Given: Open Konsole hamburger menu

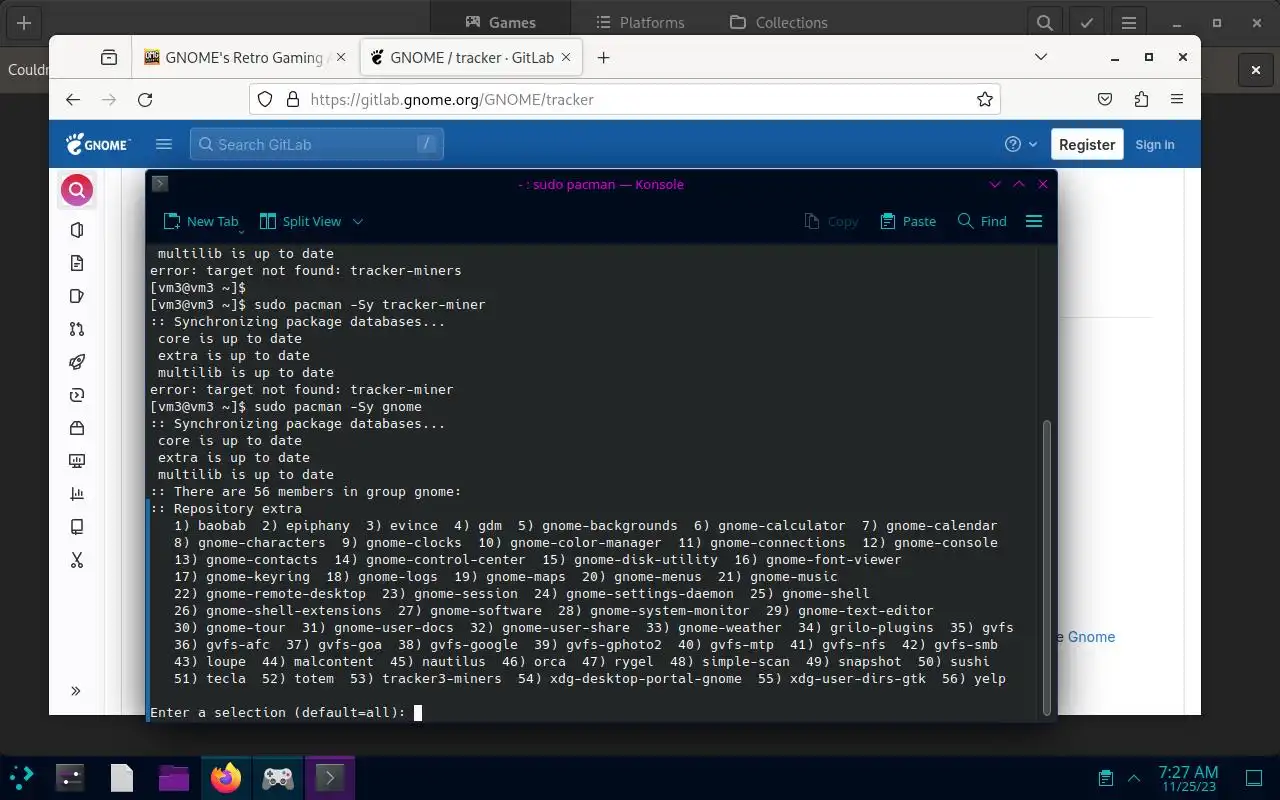Looking at the screenshot, I should 1034,221.
